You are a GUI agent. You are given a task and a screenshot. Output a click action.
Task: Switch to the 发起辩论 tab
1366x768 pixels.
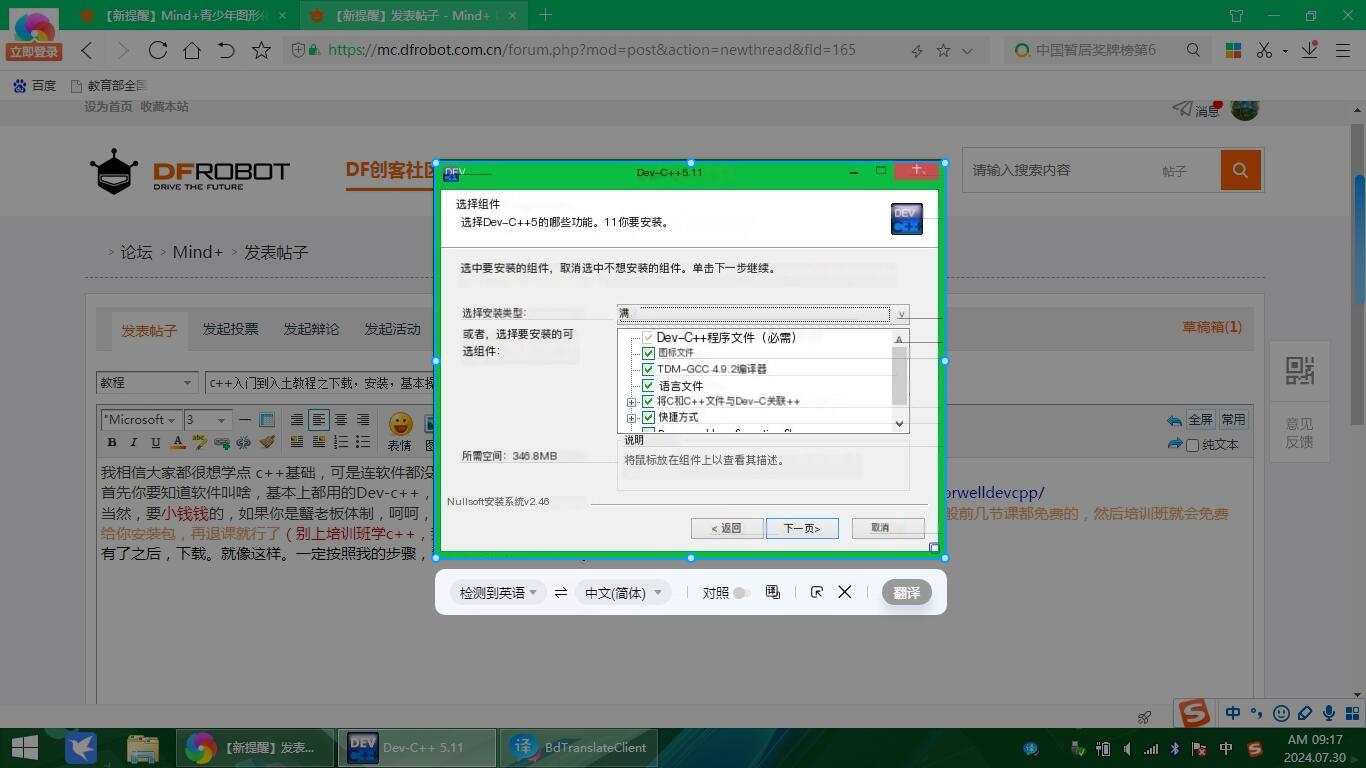point(311,329)
